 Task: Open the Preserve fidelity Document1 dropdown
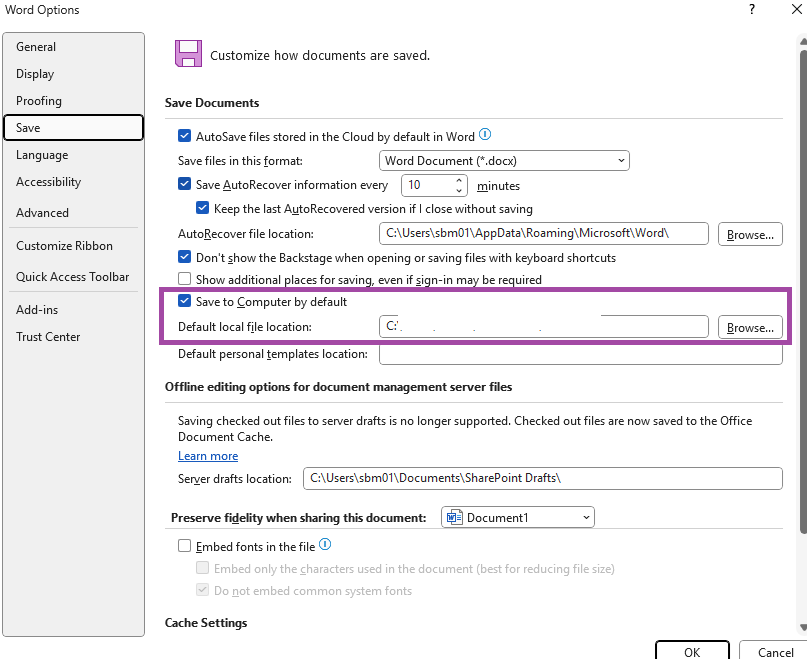coord(518,517)
